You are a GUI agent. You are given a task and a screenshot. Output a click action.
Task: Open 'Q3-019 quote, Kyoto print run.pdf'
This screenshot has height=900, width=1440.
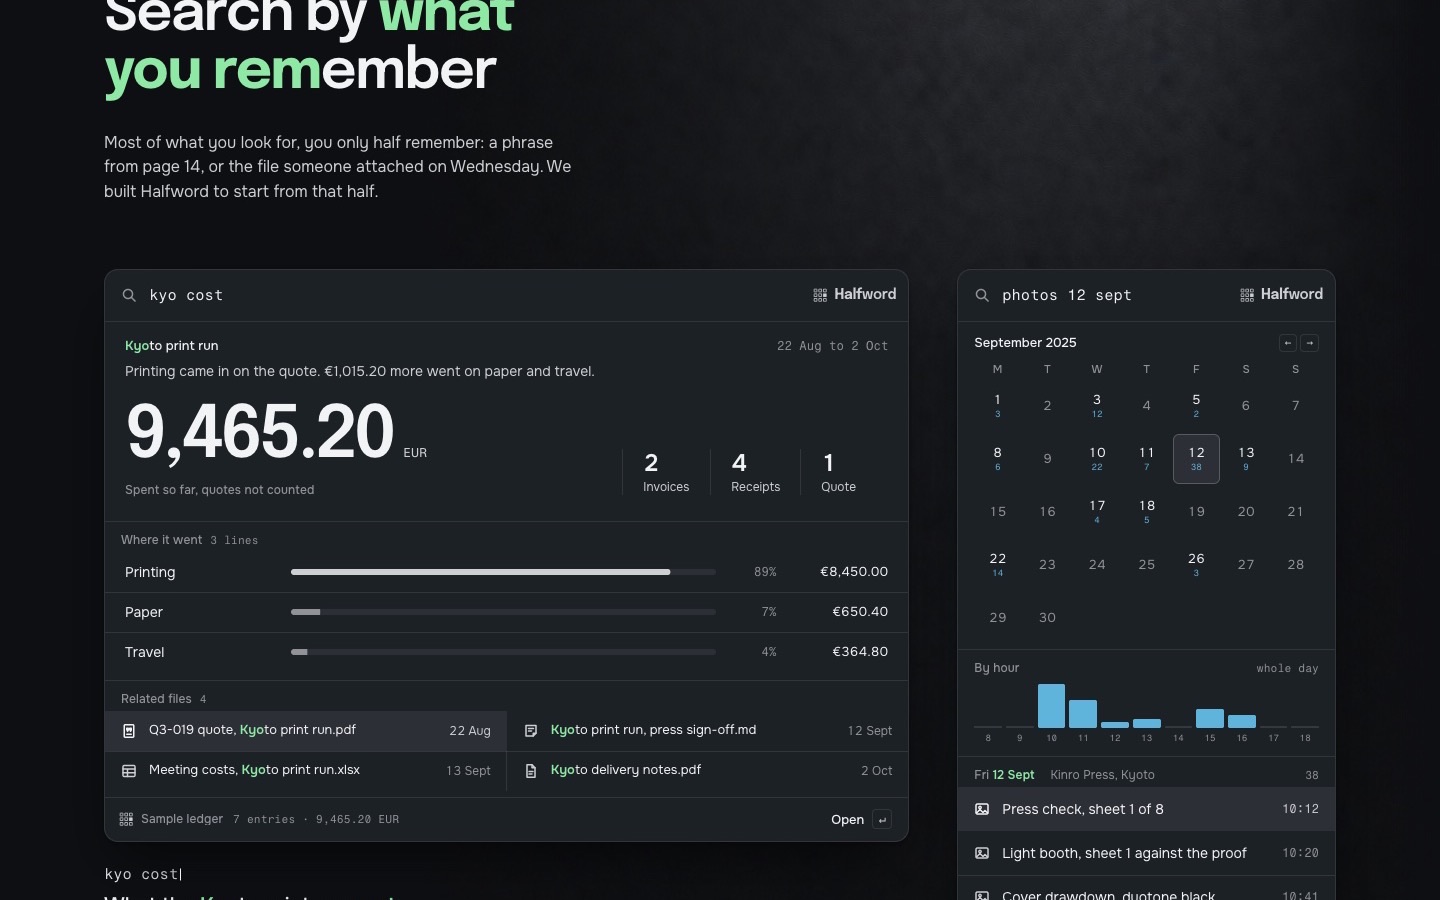(306, 731)
